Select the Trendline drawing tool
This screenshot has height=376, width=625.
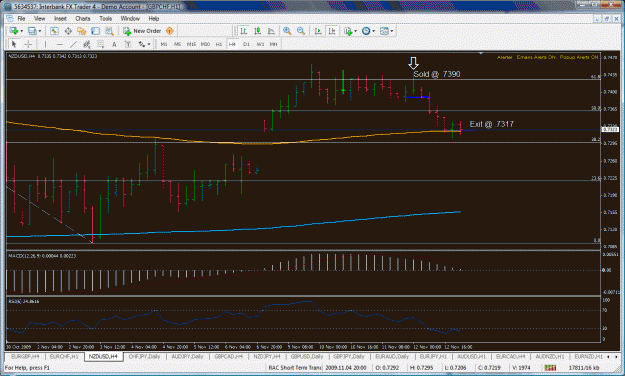73,44
